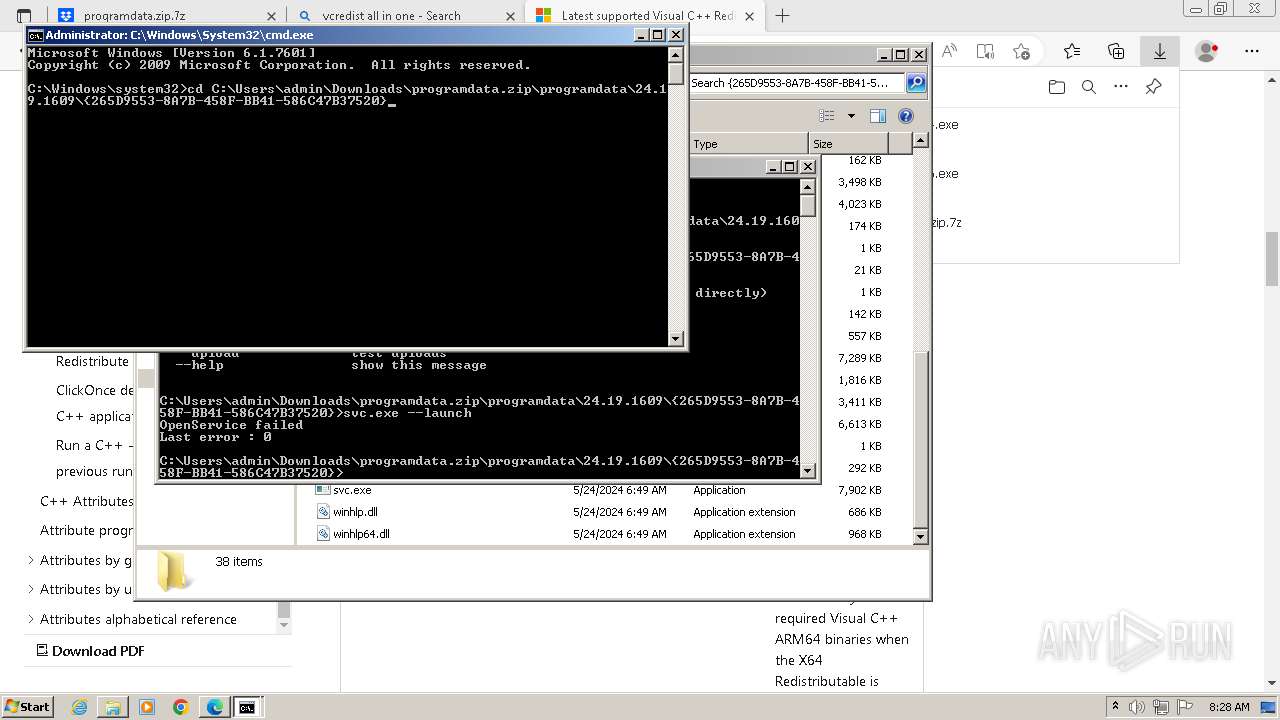Open downloads folder icon in Downloads panel

[1057, 87]
